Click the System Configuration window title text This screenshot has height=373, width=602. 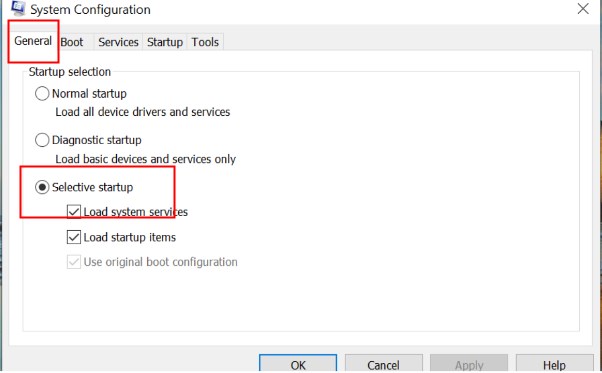[91, 10]
